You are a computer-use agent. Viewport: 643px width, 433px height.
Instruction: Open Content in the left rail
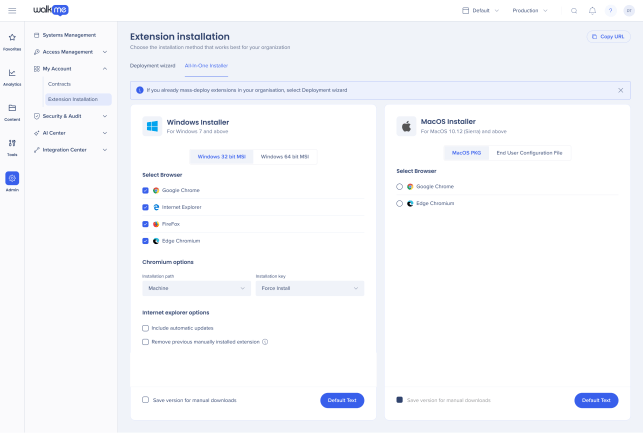point(12,112)
